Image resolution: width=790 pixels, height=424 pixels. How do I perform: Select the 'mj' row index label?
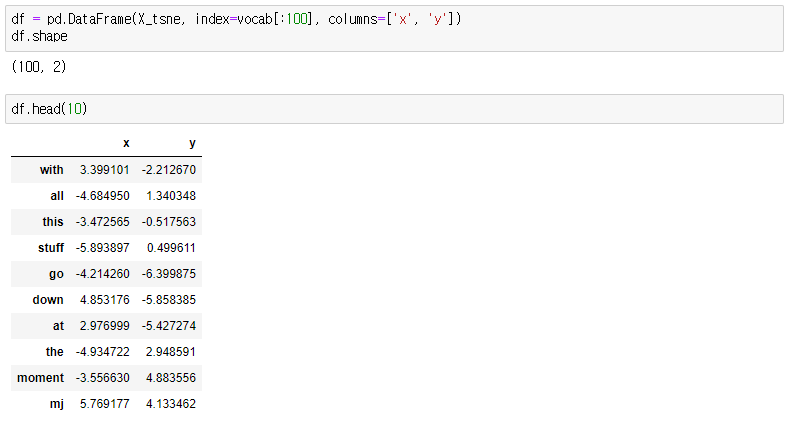point(57,404)
